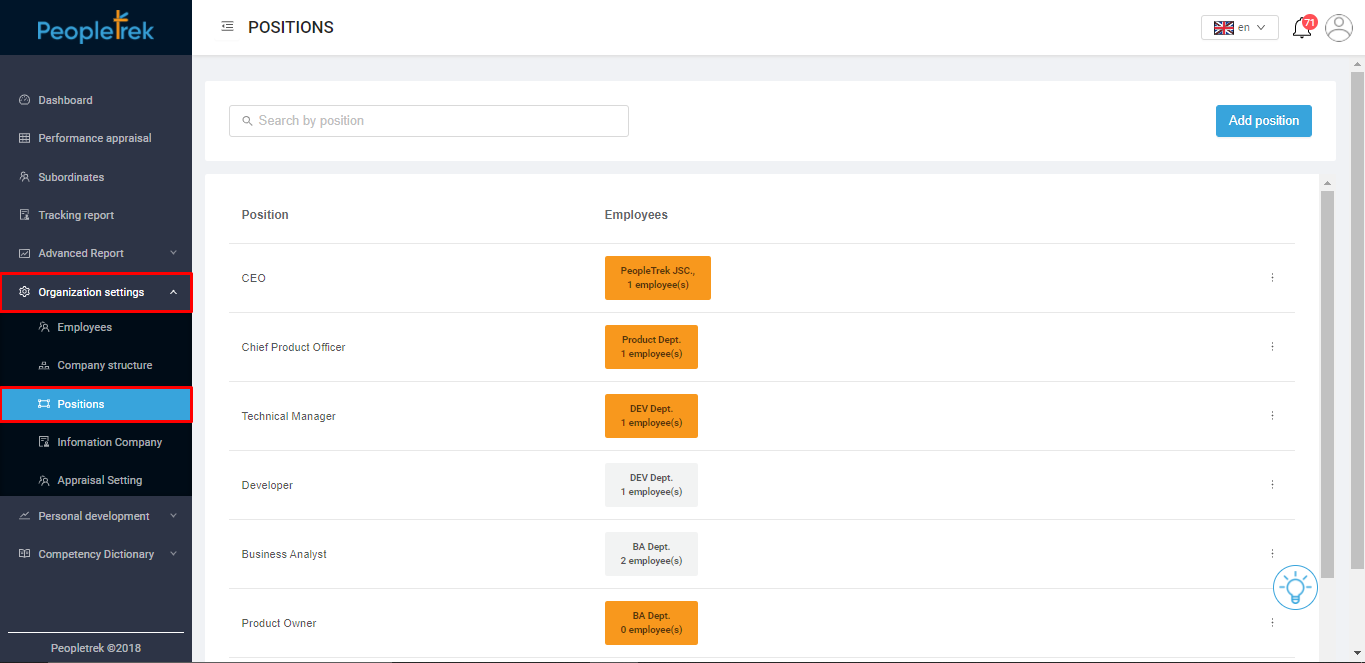Click PeopleTrek JSC. employee badge

[657, 278]
